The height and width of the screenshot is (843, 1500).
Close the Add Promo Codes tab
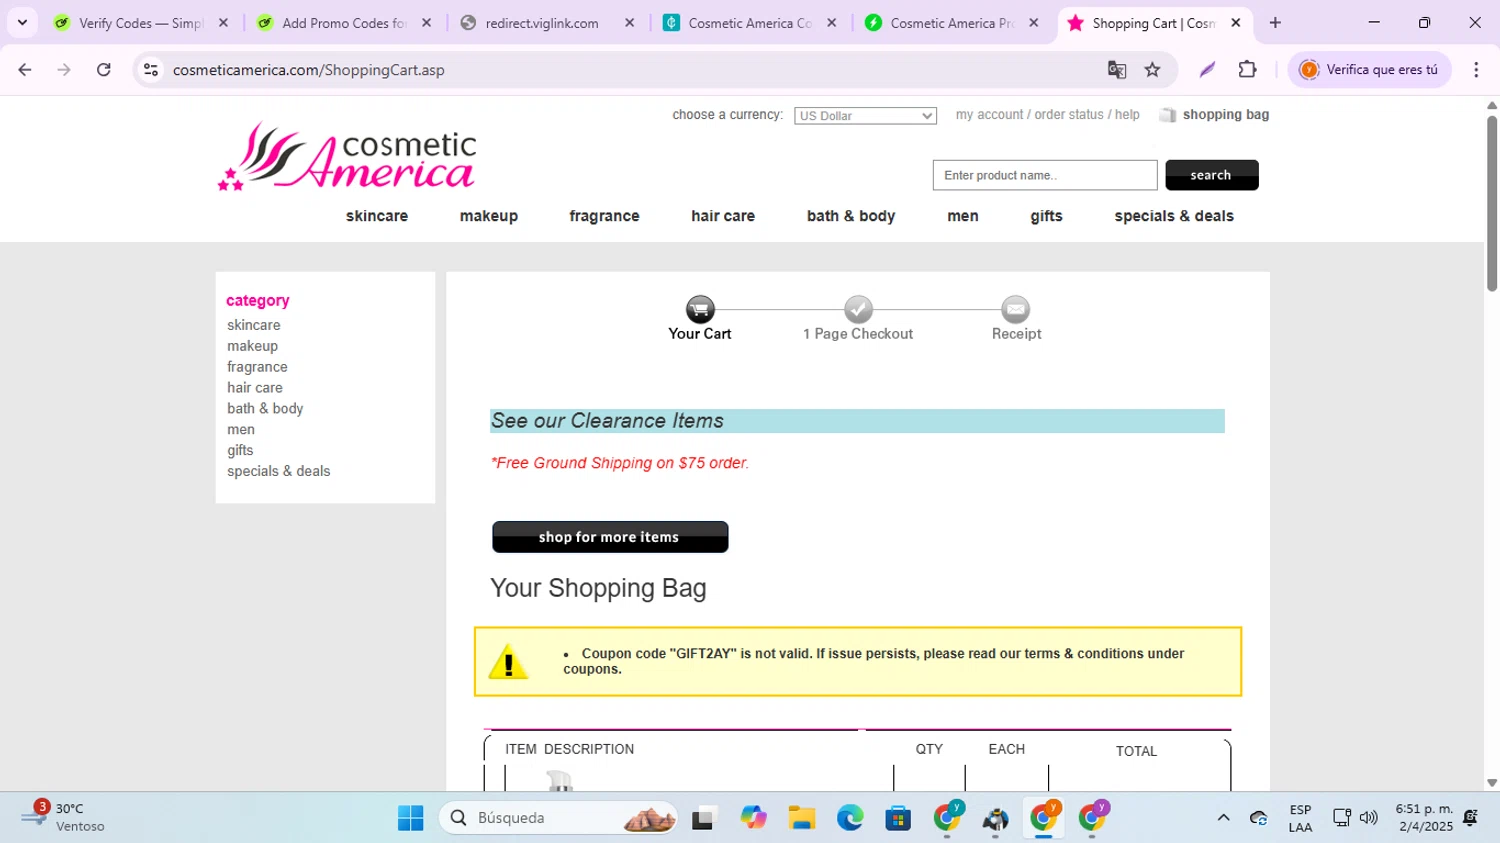pos(426,22)
